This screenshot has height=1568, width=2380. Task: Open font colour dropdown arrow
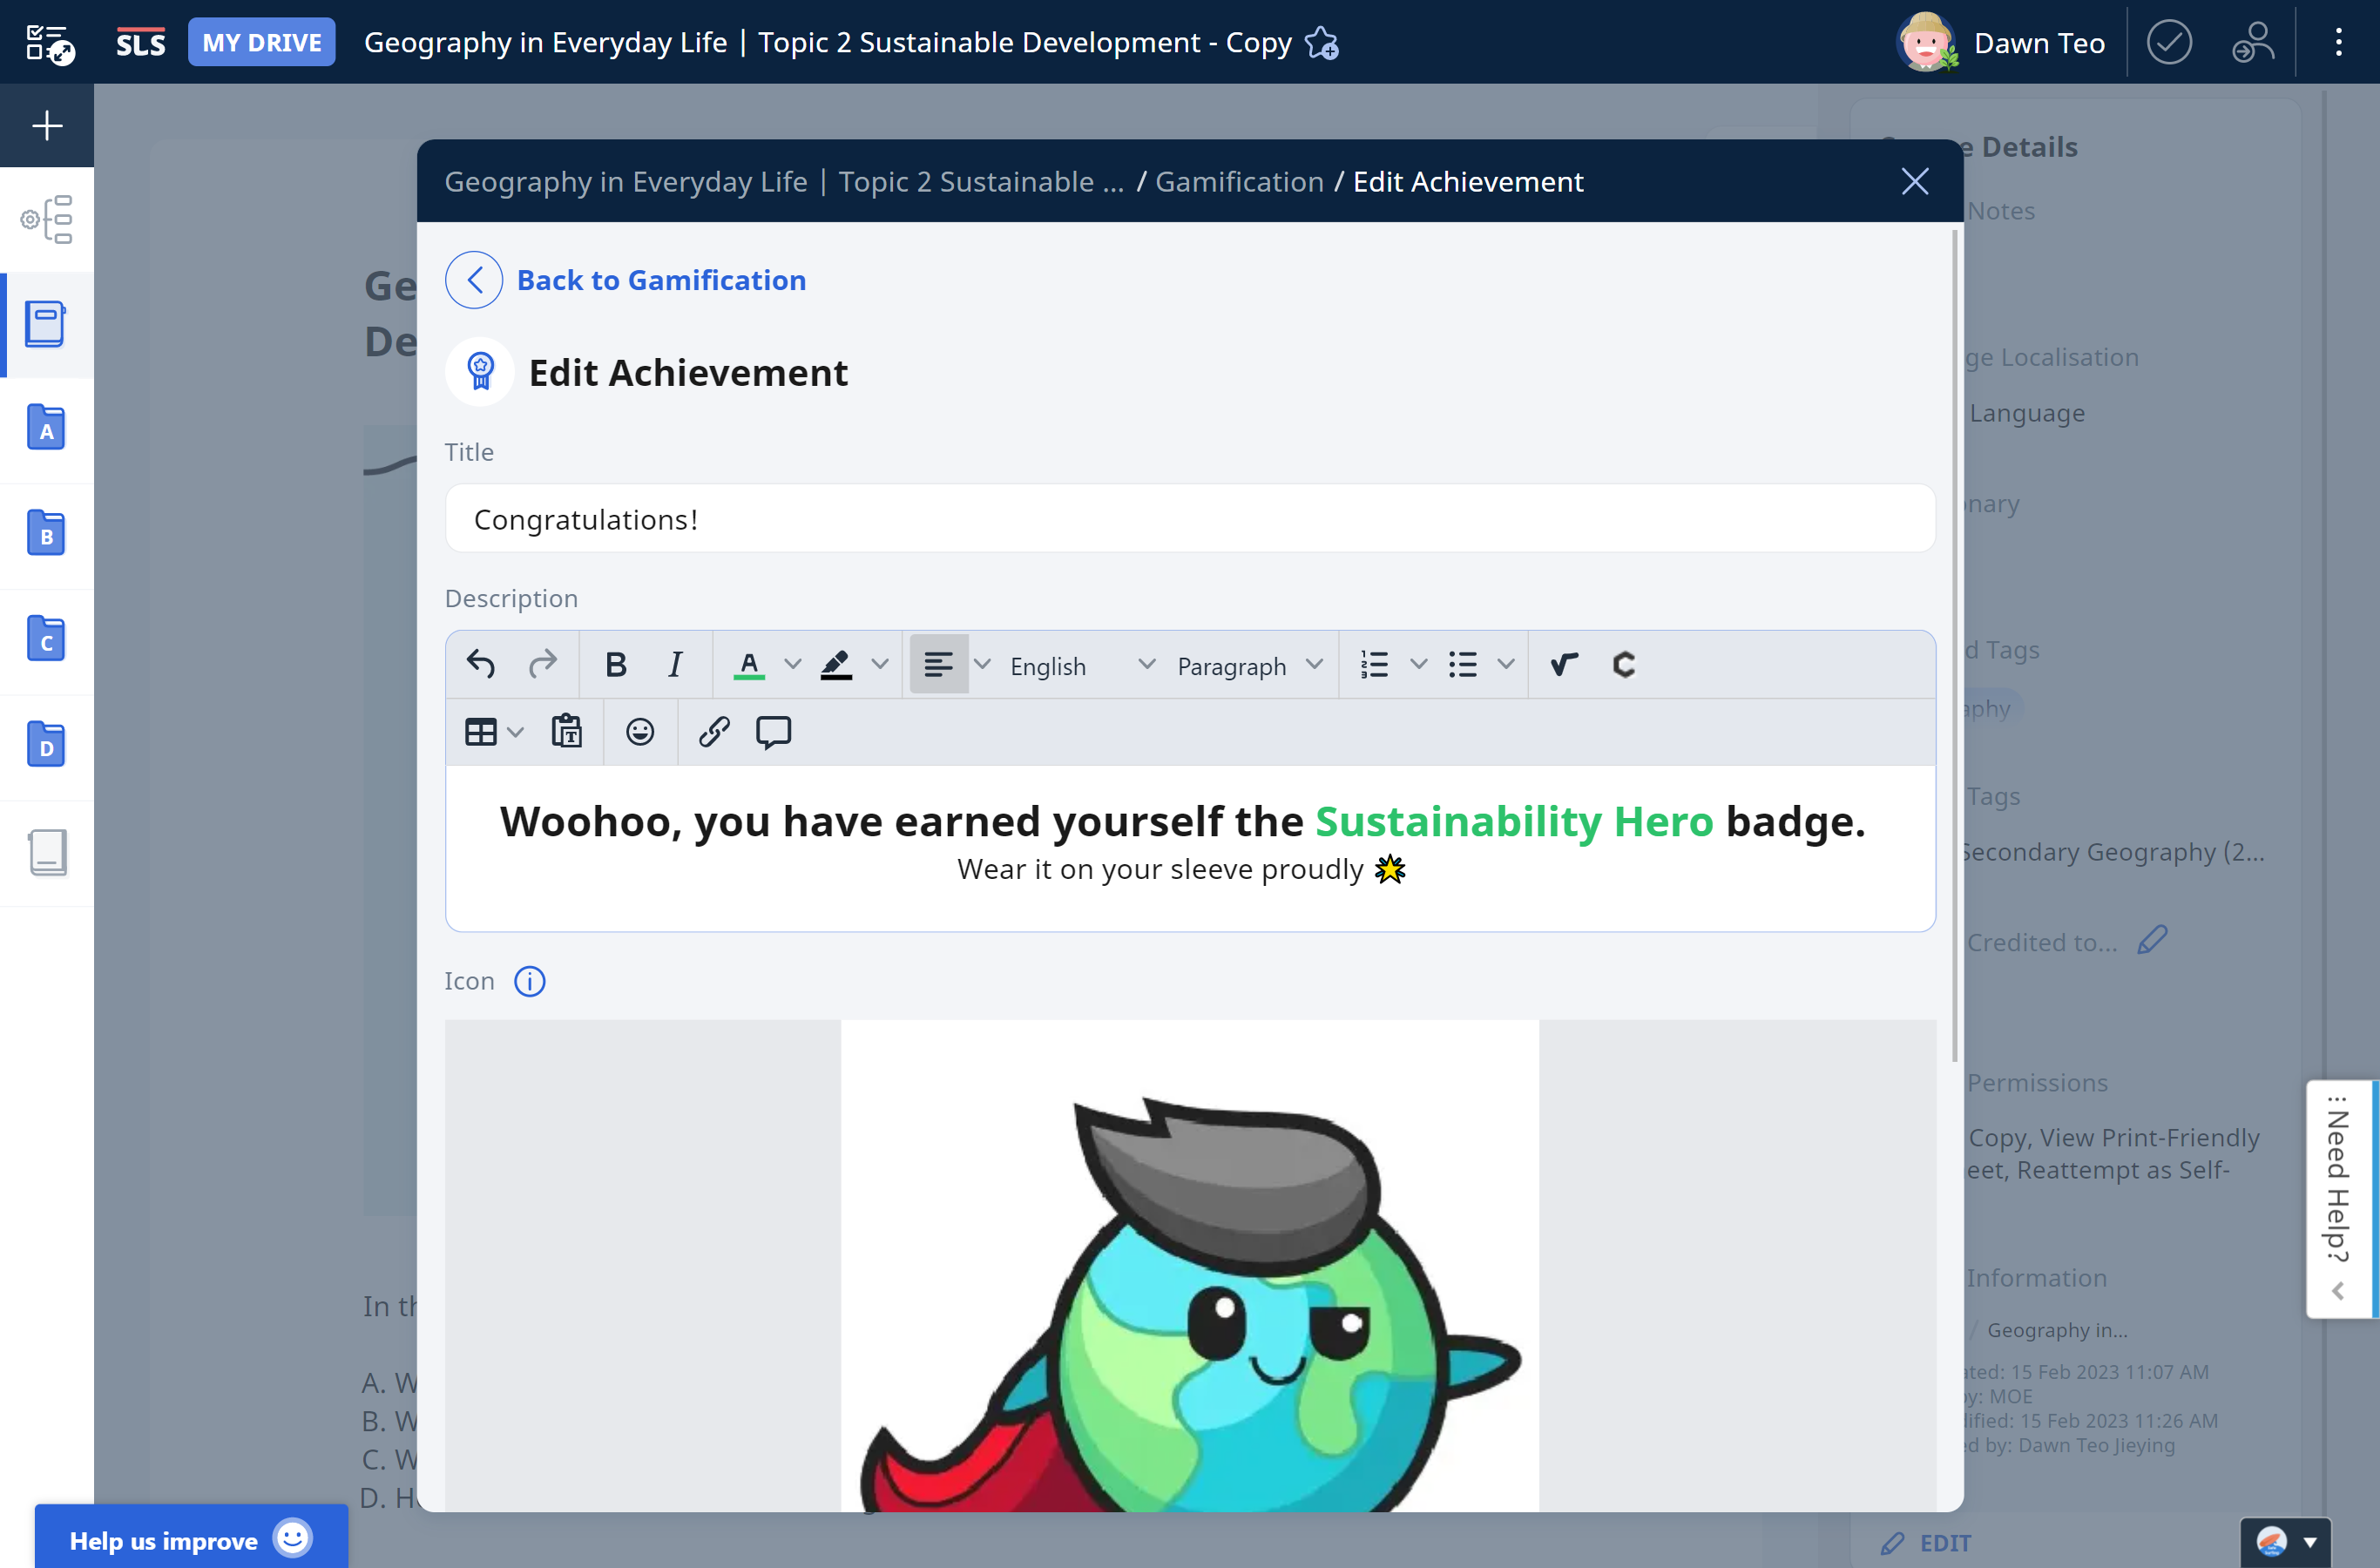pos(793,664)
